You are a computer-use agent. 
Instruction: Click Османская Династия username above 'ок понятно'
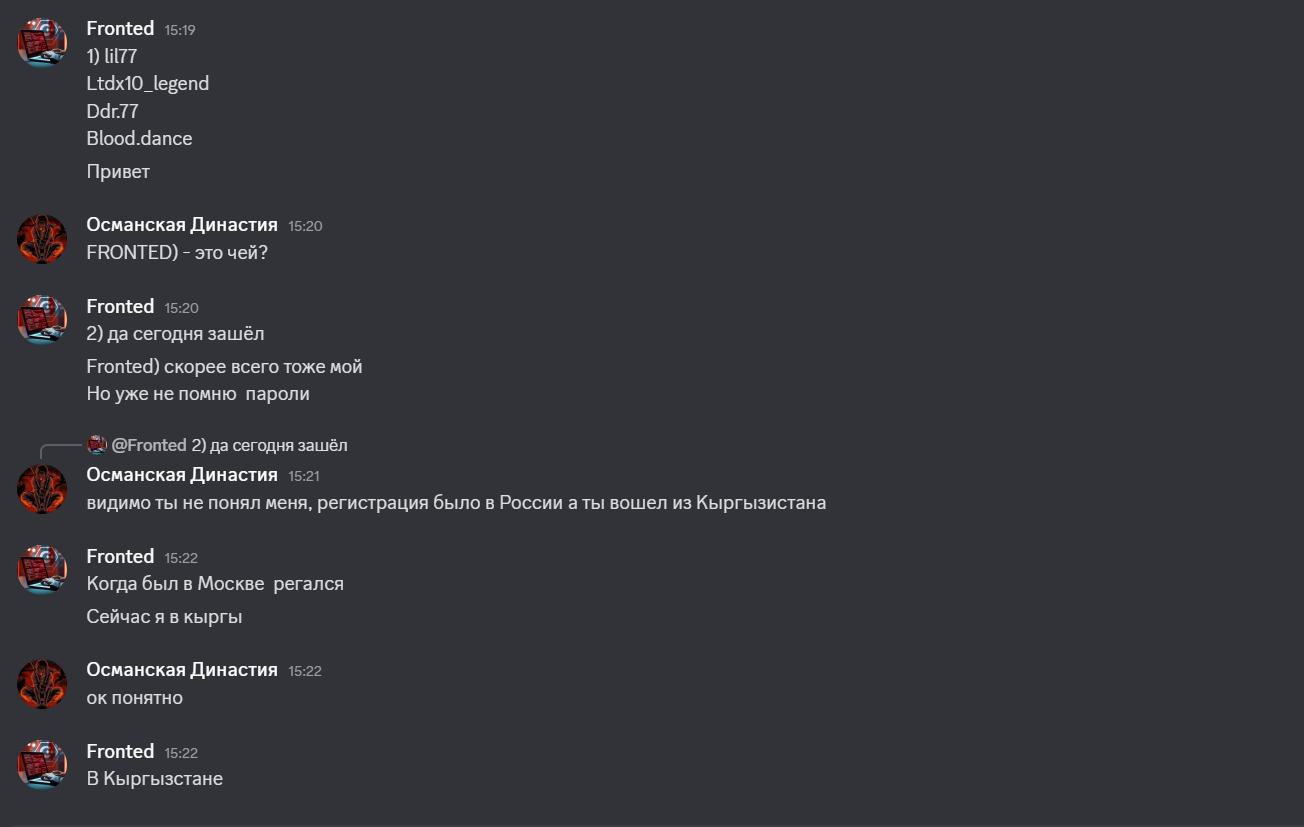[182, 670]
